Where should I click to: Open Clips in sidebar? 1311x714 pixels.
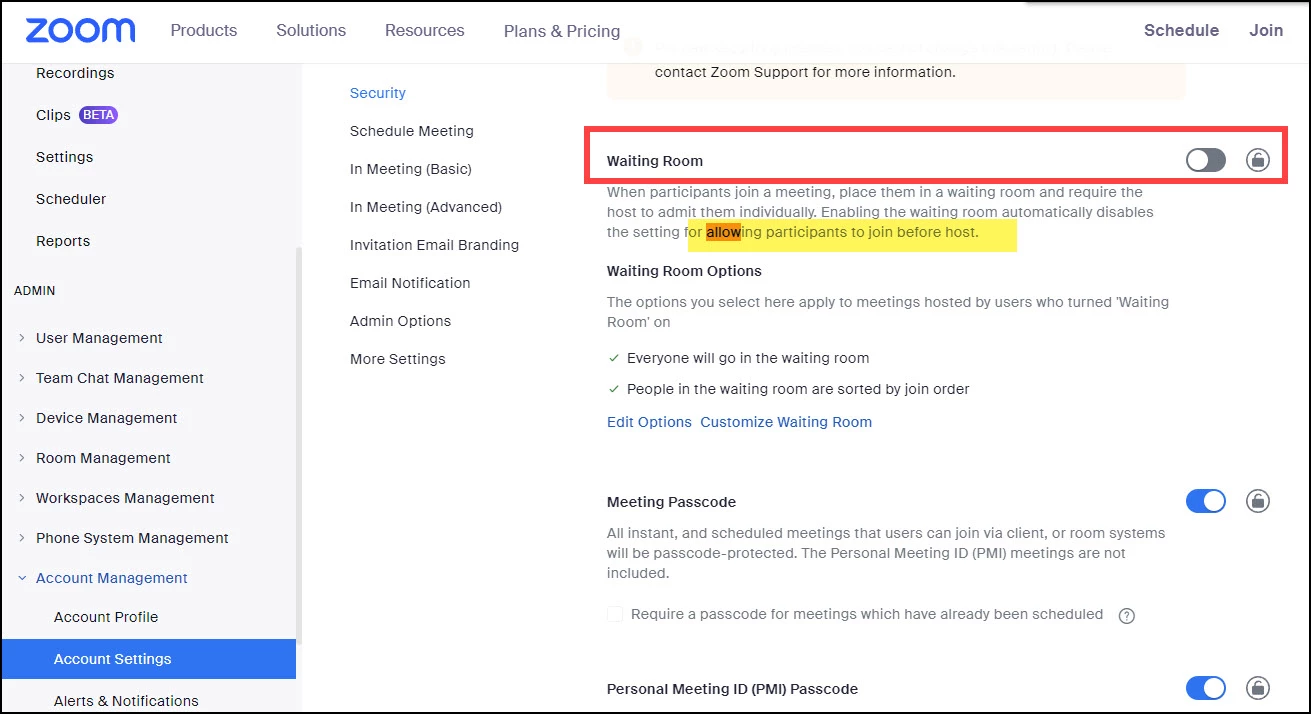point(53,115)
